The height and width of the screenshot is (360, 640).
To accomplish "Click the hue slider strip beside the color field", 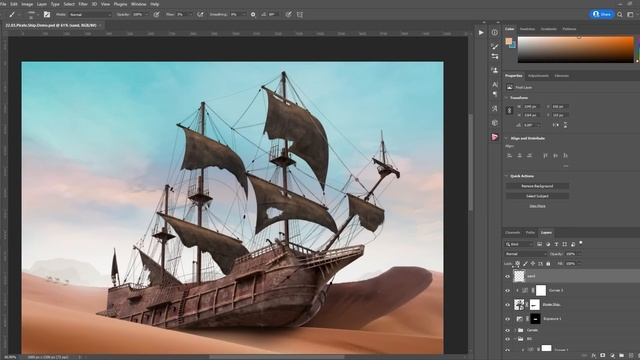I will [x=637, y=49].
